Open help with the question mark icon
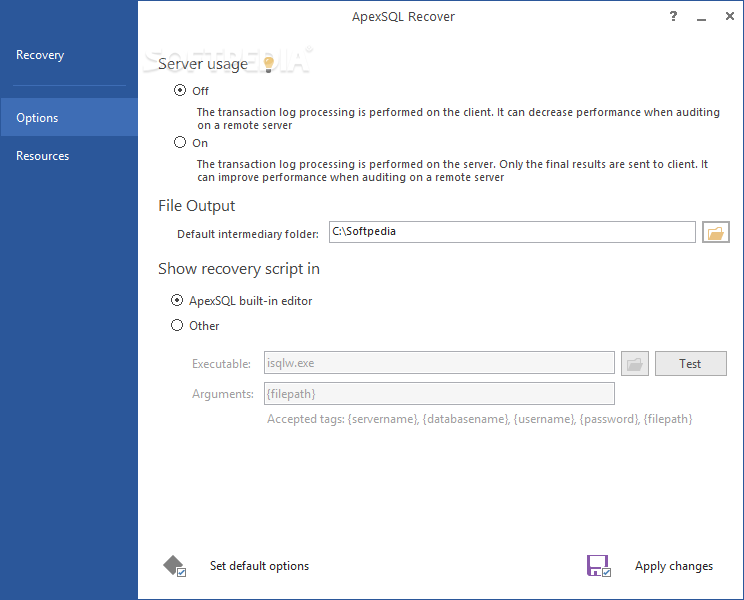 [x=673, y=17]
